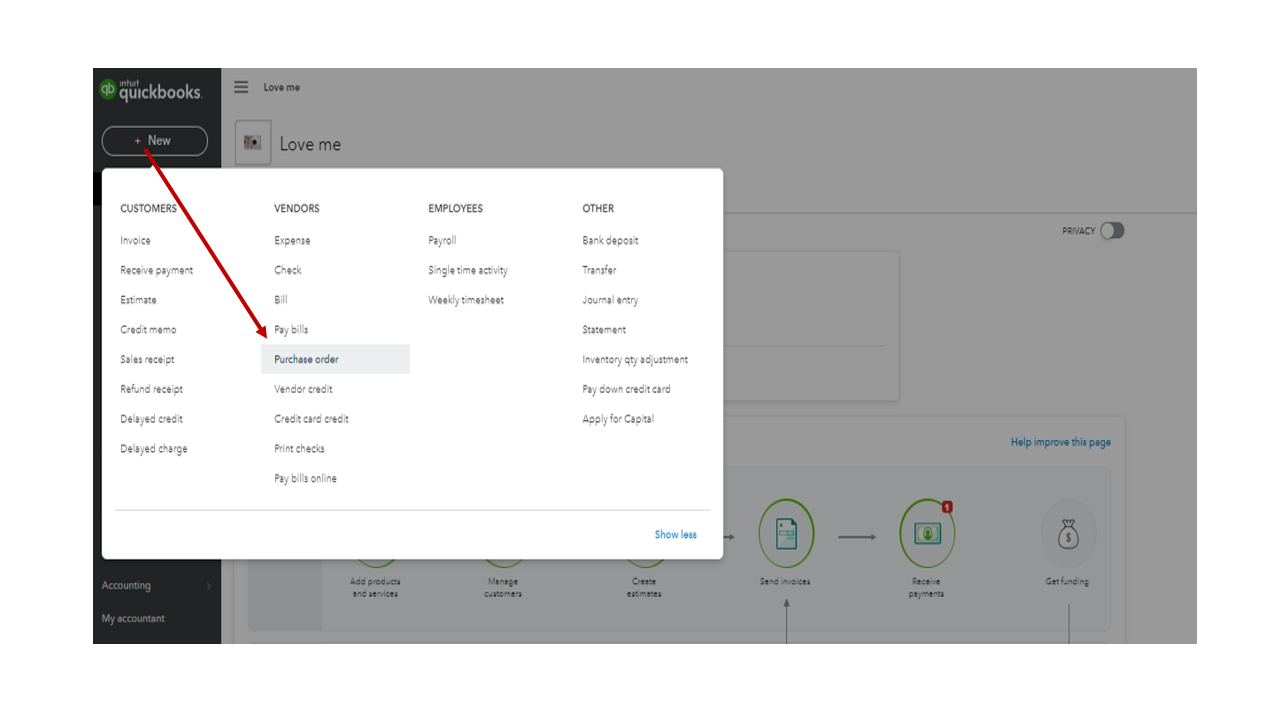Open Payroll under Employees
The image size is (1280, 720).
pos(441,240)
